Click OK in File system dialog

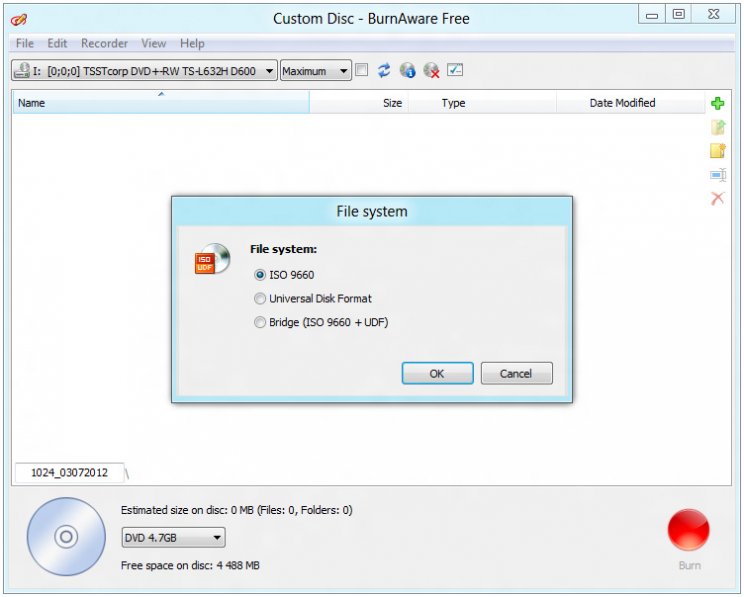[437, 373]
